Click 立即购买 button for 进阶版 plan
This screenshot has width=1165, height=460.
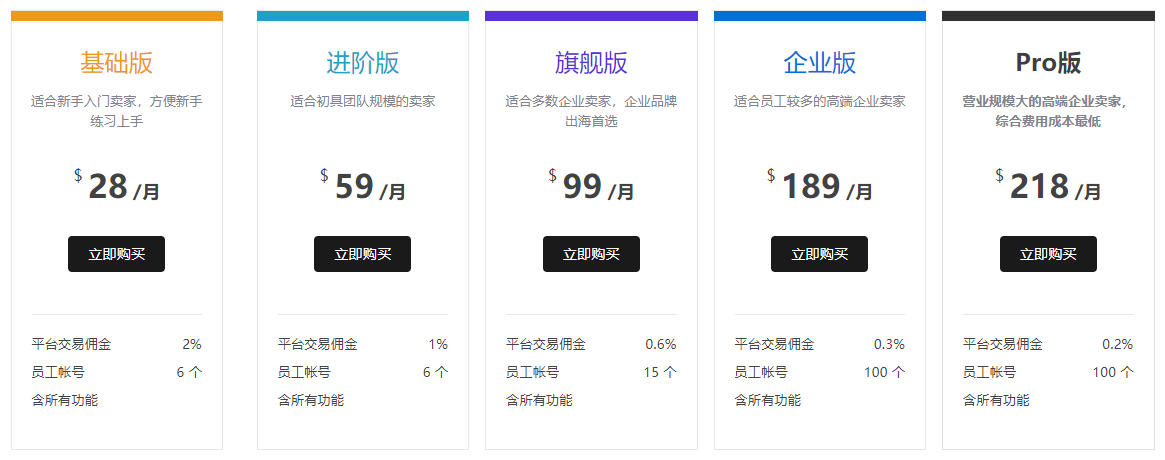tap(363, 254)
